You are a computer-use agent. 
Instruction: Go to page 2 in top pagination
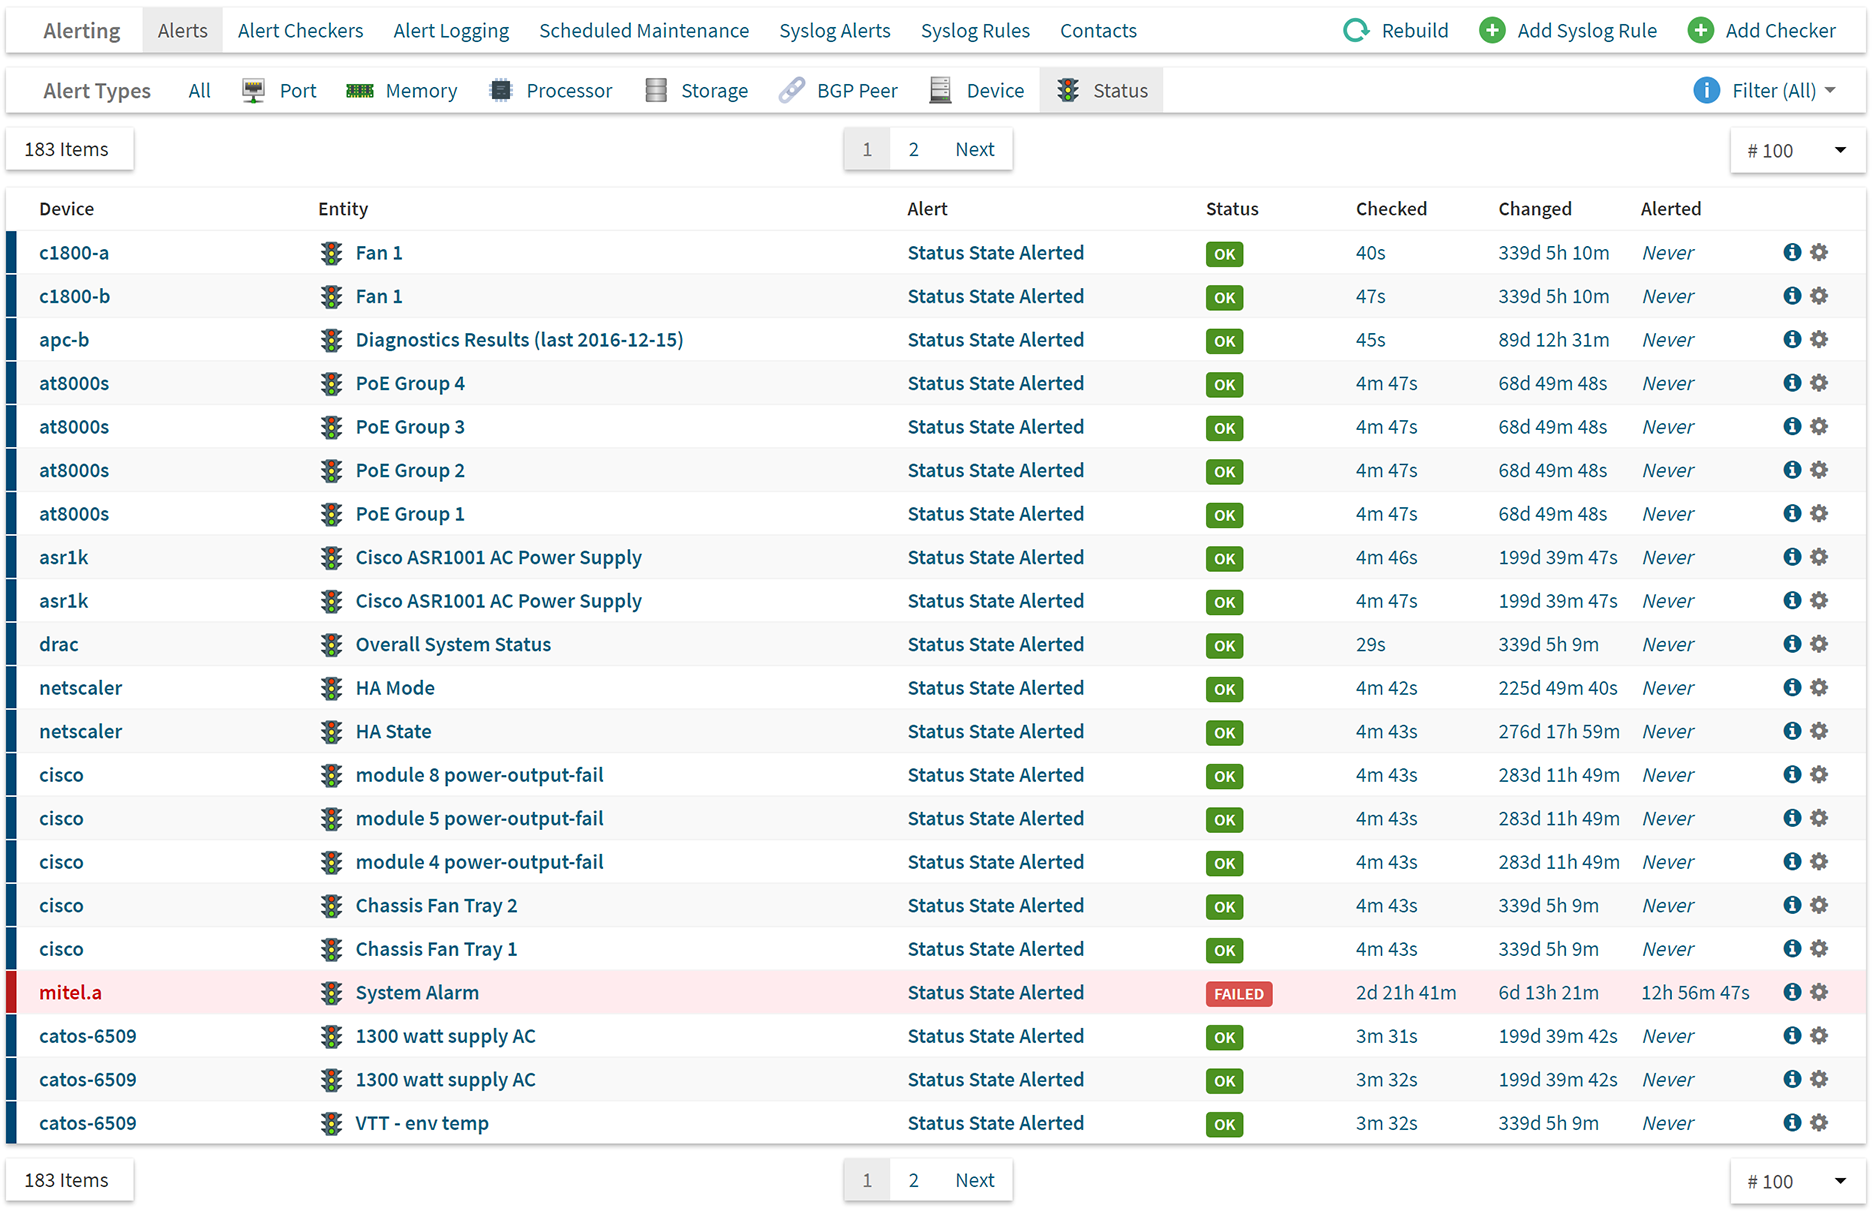[913, 149]
